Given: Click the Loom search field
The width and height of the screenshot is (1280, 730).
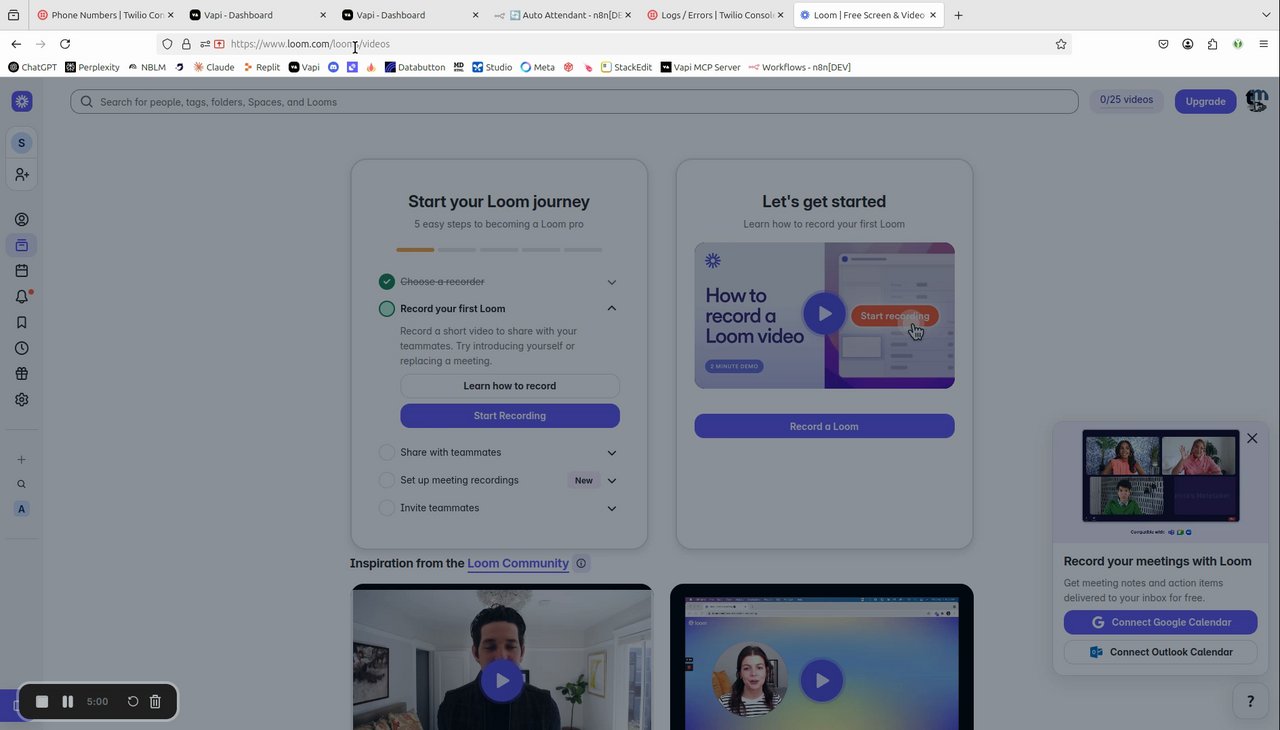Looking at the screenshot, I should pyautogui.click(x=574, y=102).
